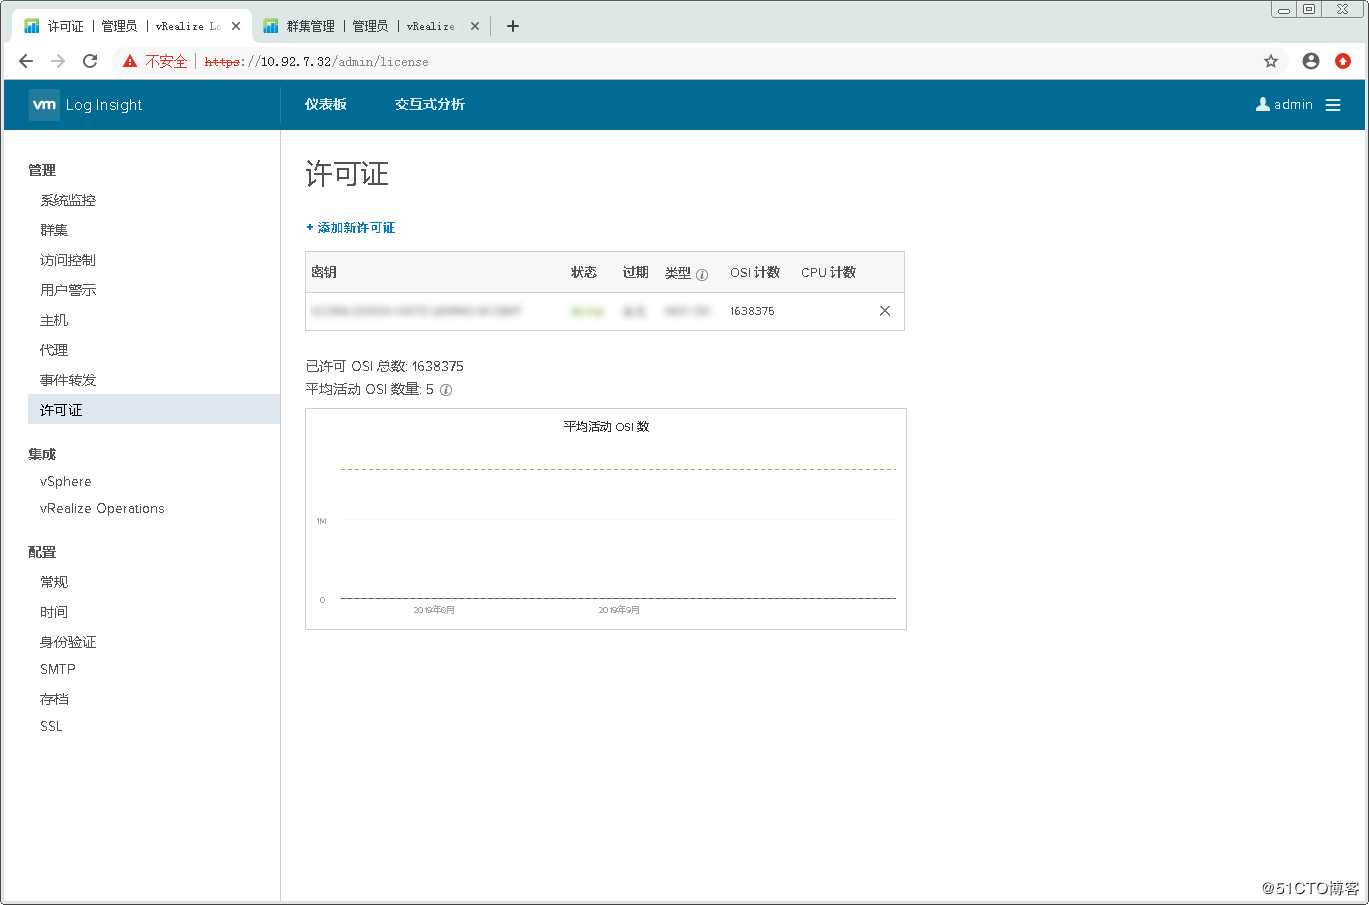Open 身份验证 configuration page
Image resolution: width=1369 pixels, height=905 pixels.
(x=68, y=642)
